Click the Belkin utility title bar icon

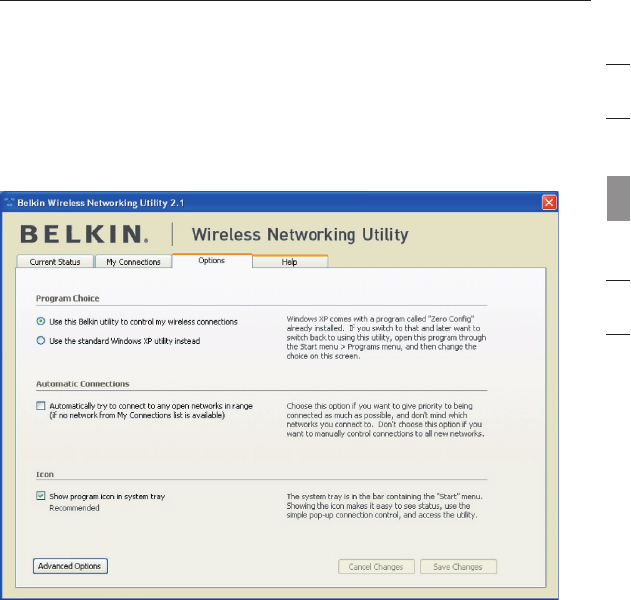pyautogui.click(x=9, y=202)
